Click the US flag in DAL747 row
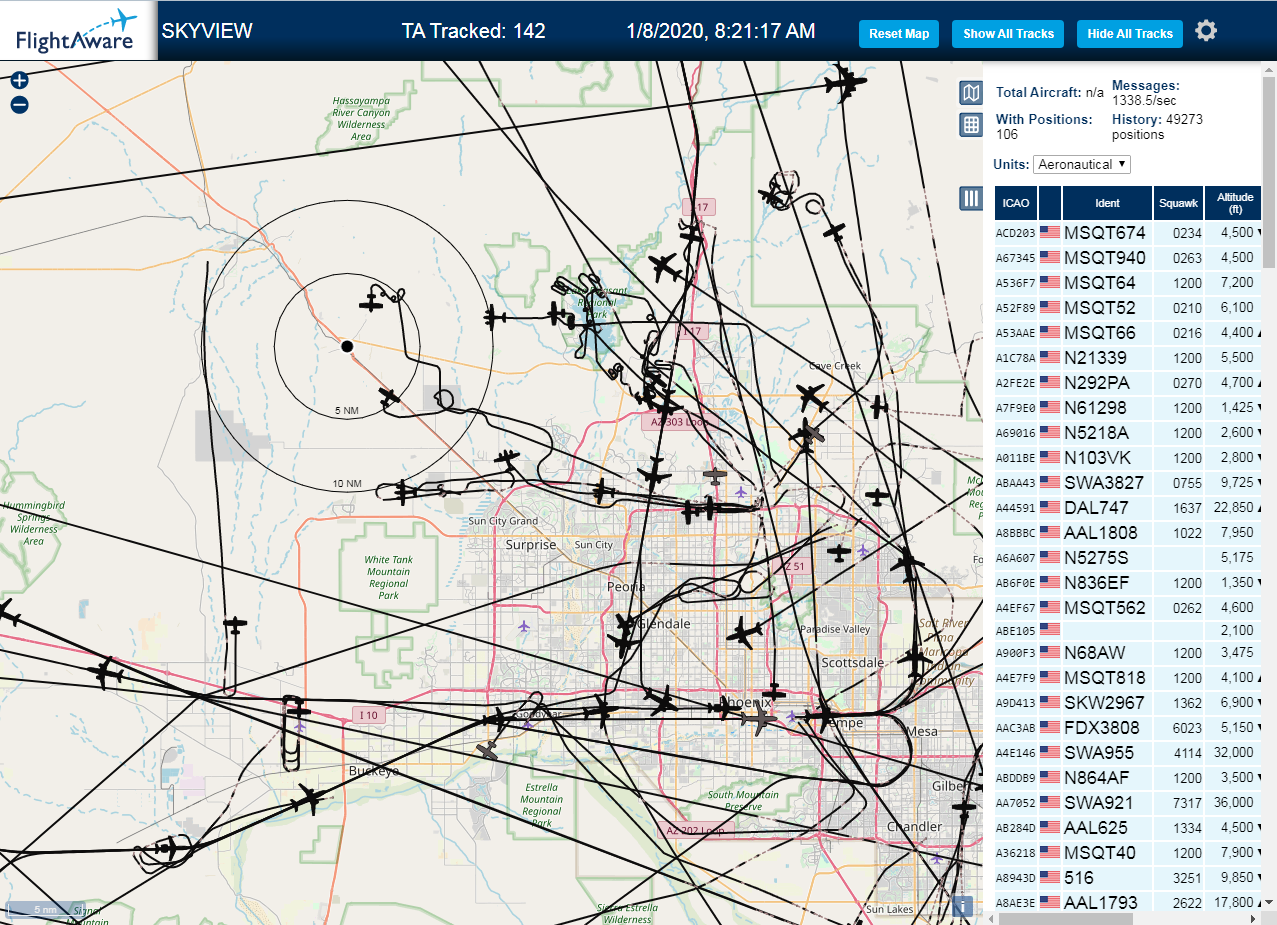This screenshot has width=1277, height=925. pos(1050,507)
